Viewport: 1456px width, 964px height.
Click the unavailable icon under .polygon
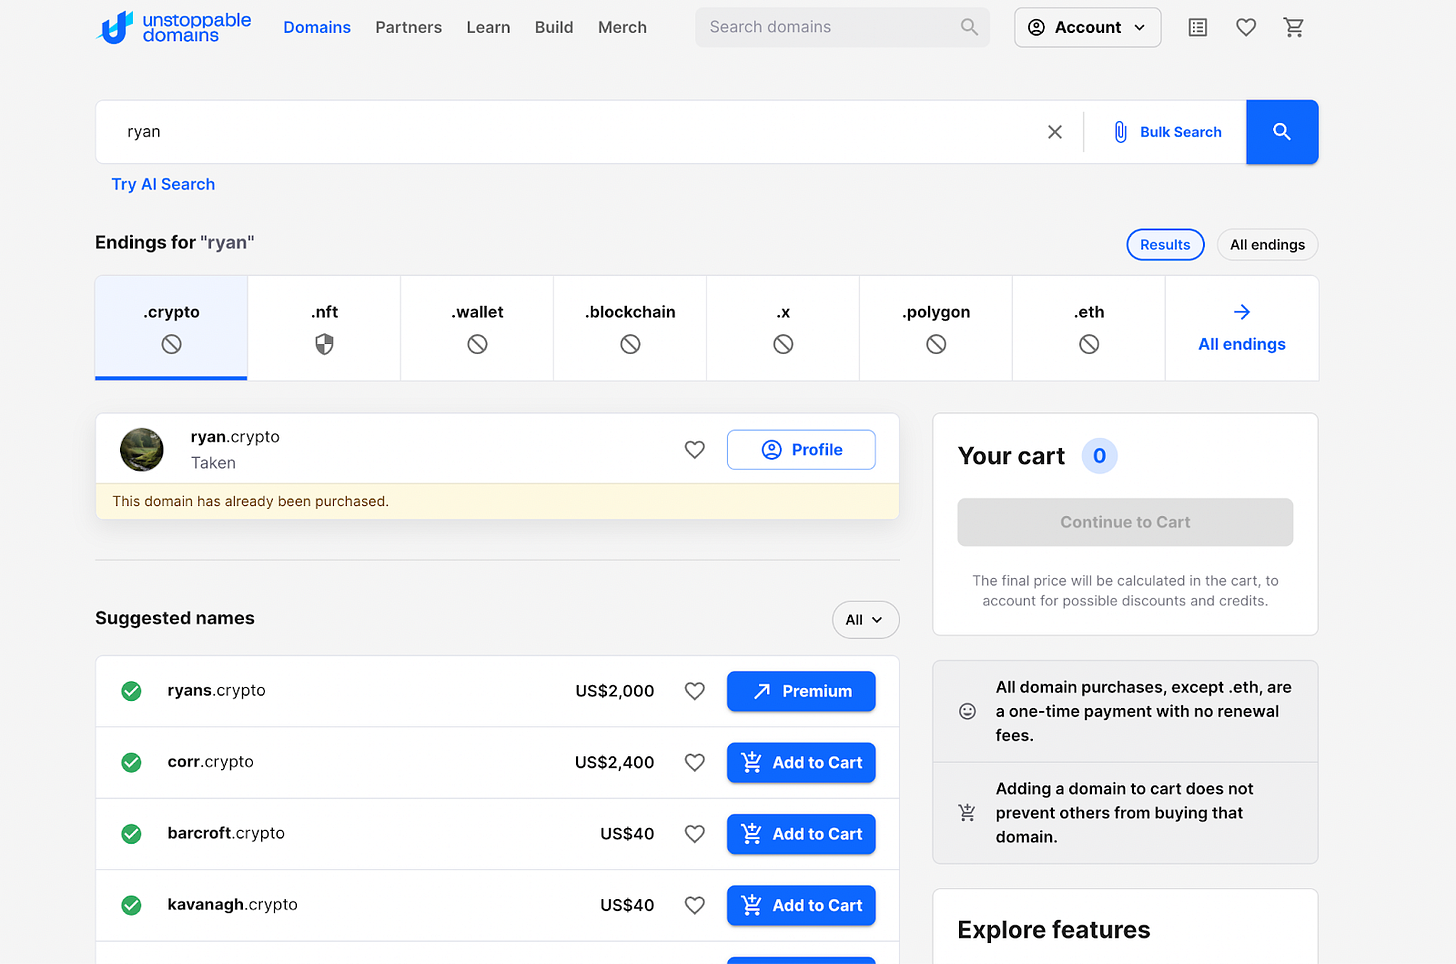point(936,344)
